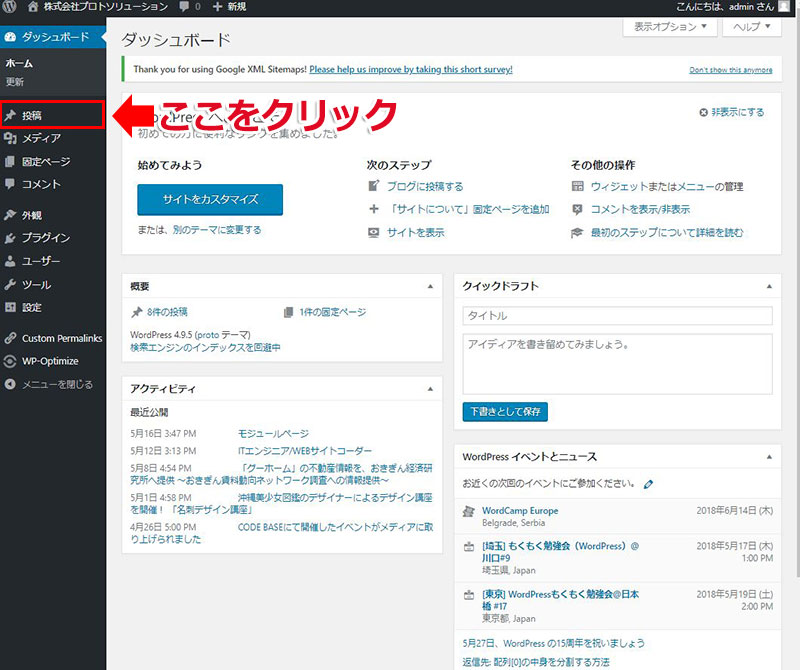The width and height of the screenshot is (800, 670).
Task: Click the 非表示にする dismiss circle icon
Action: coord(703,112)
